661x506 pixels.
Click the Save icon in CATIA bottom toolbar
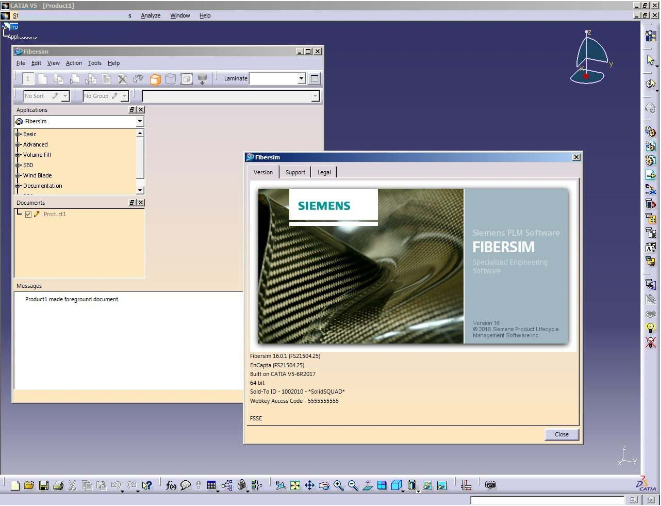pyautogui.click(x=44, y=485)
